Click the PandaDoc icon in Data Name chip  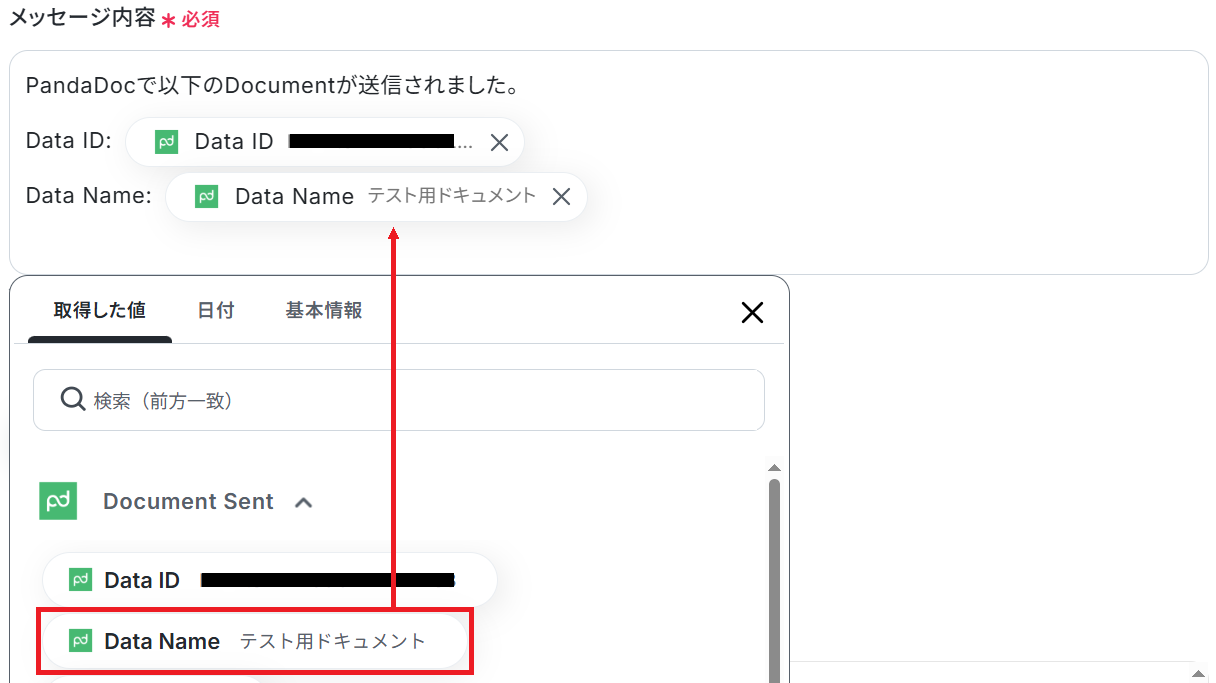tap(207, 197)
